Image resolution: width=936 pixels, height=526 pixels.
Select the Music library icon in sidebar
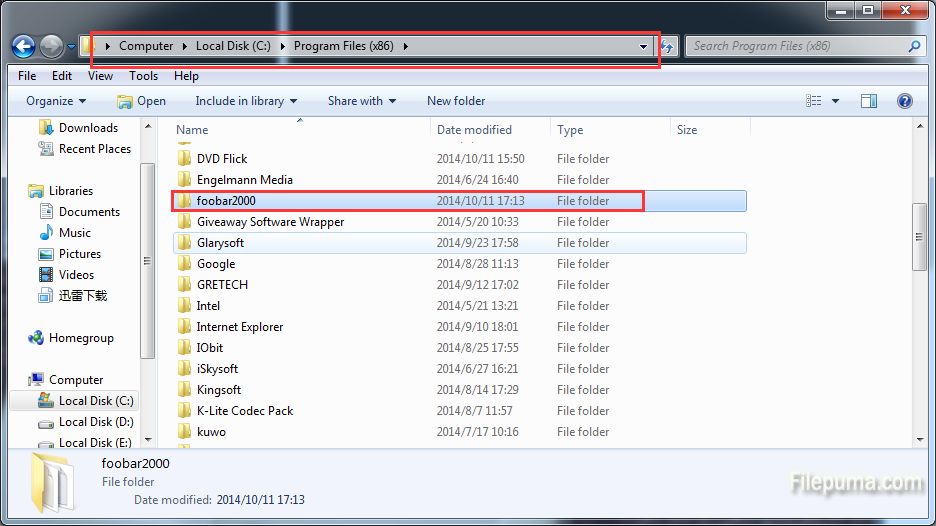[x=46, y=233]
